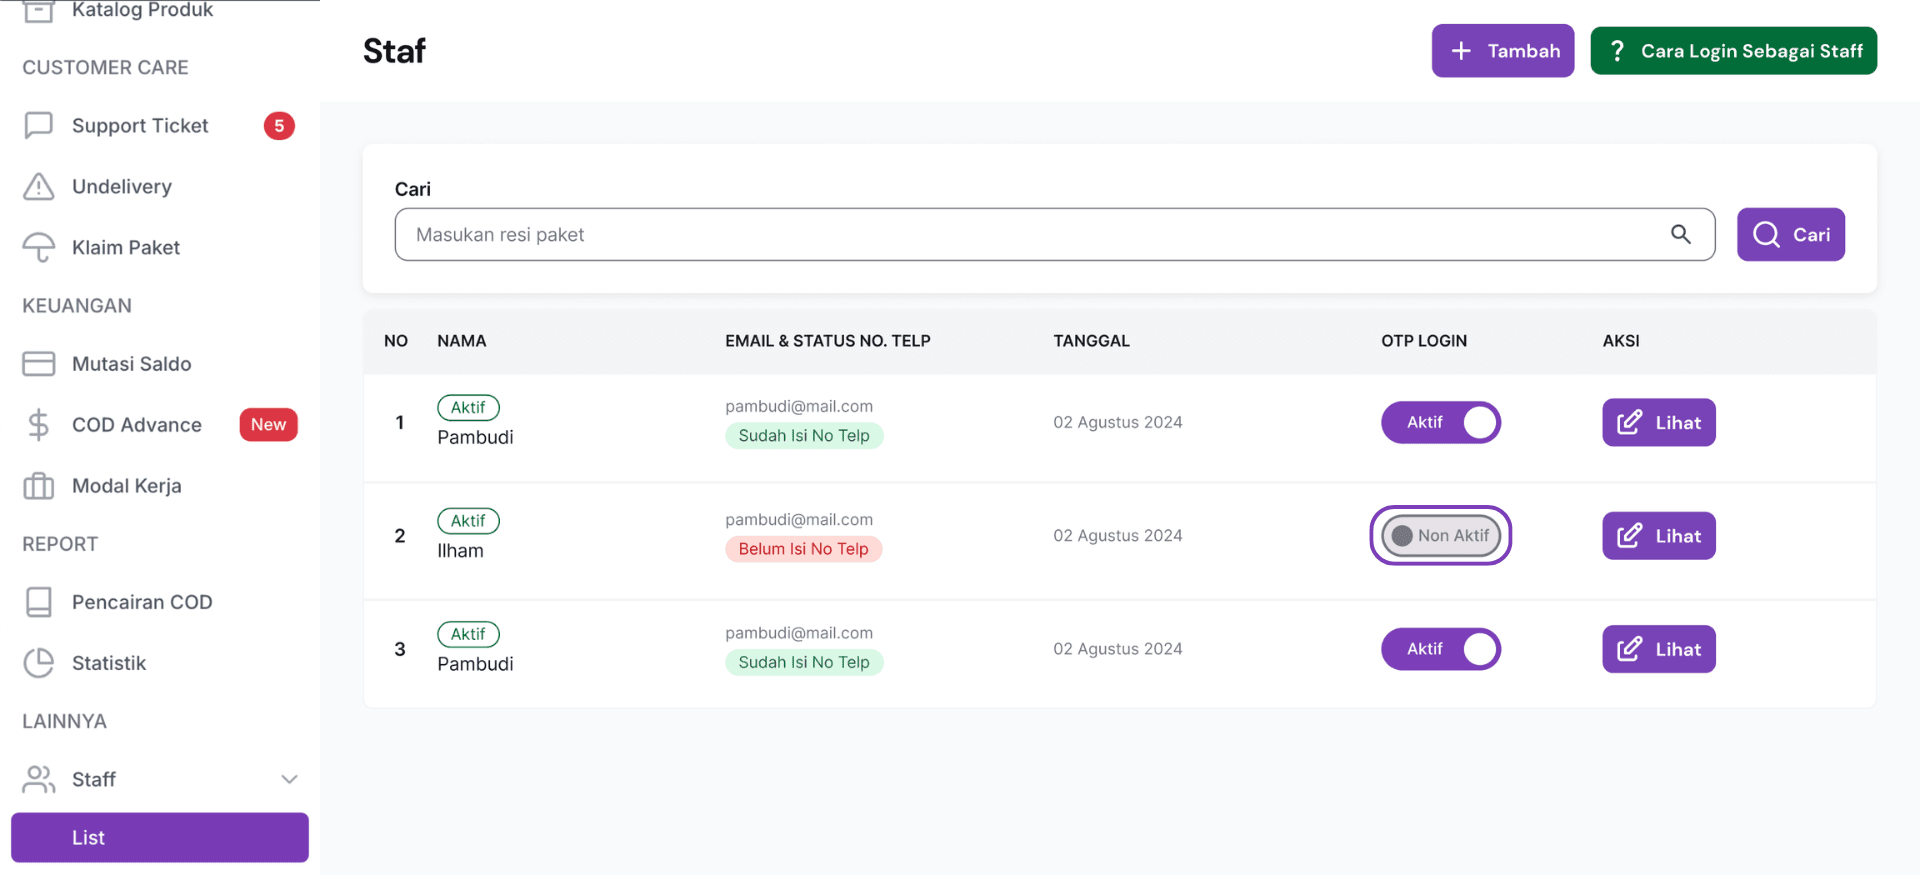1920x875 pixels.
Task: Open the Pencairan COD menu item
Action: pyautogui.click(x=141, y=602)
